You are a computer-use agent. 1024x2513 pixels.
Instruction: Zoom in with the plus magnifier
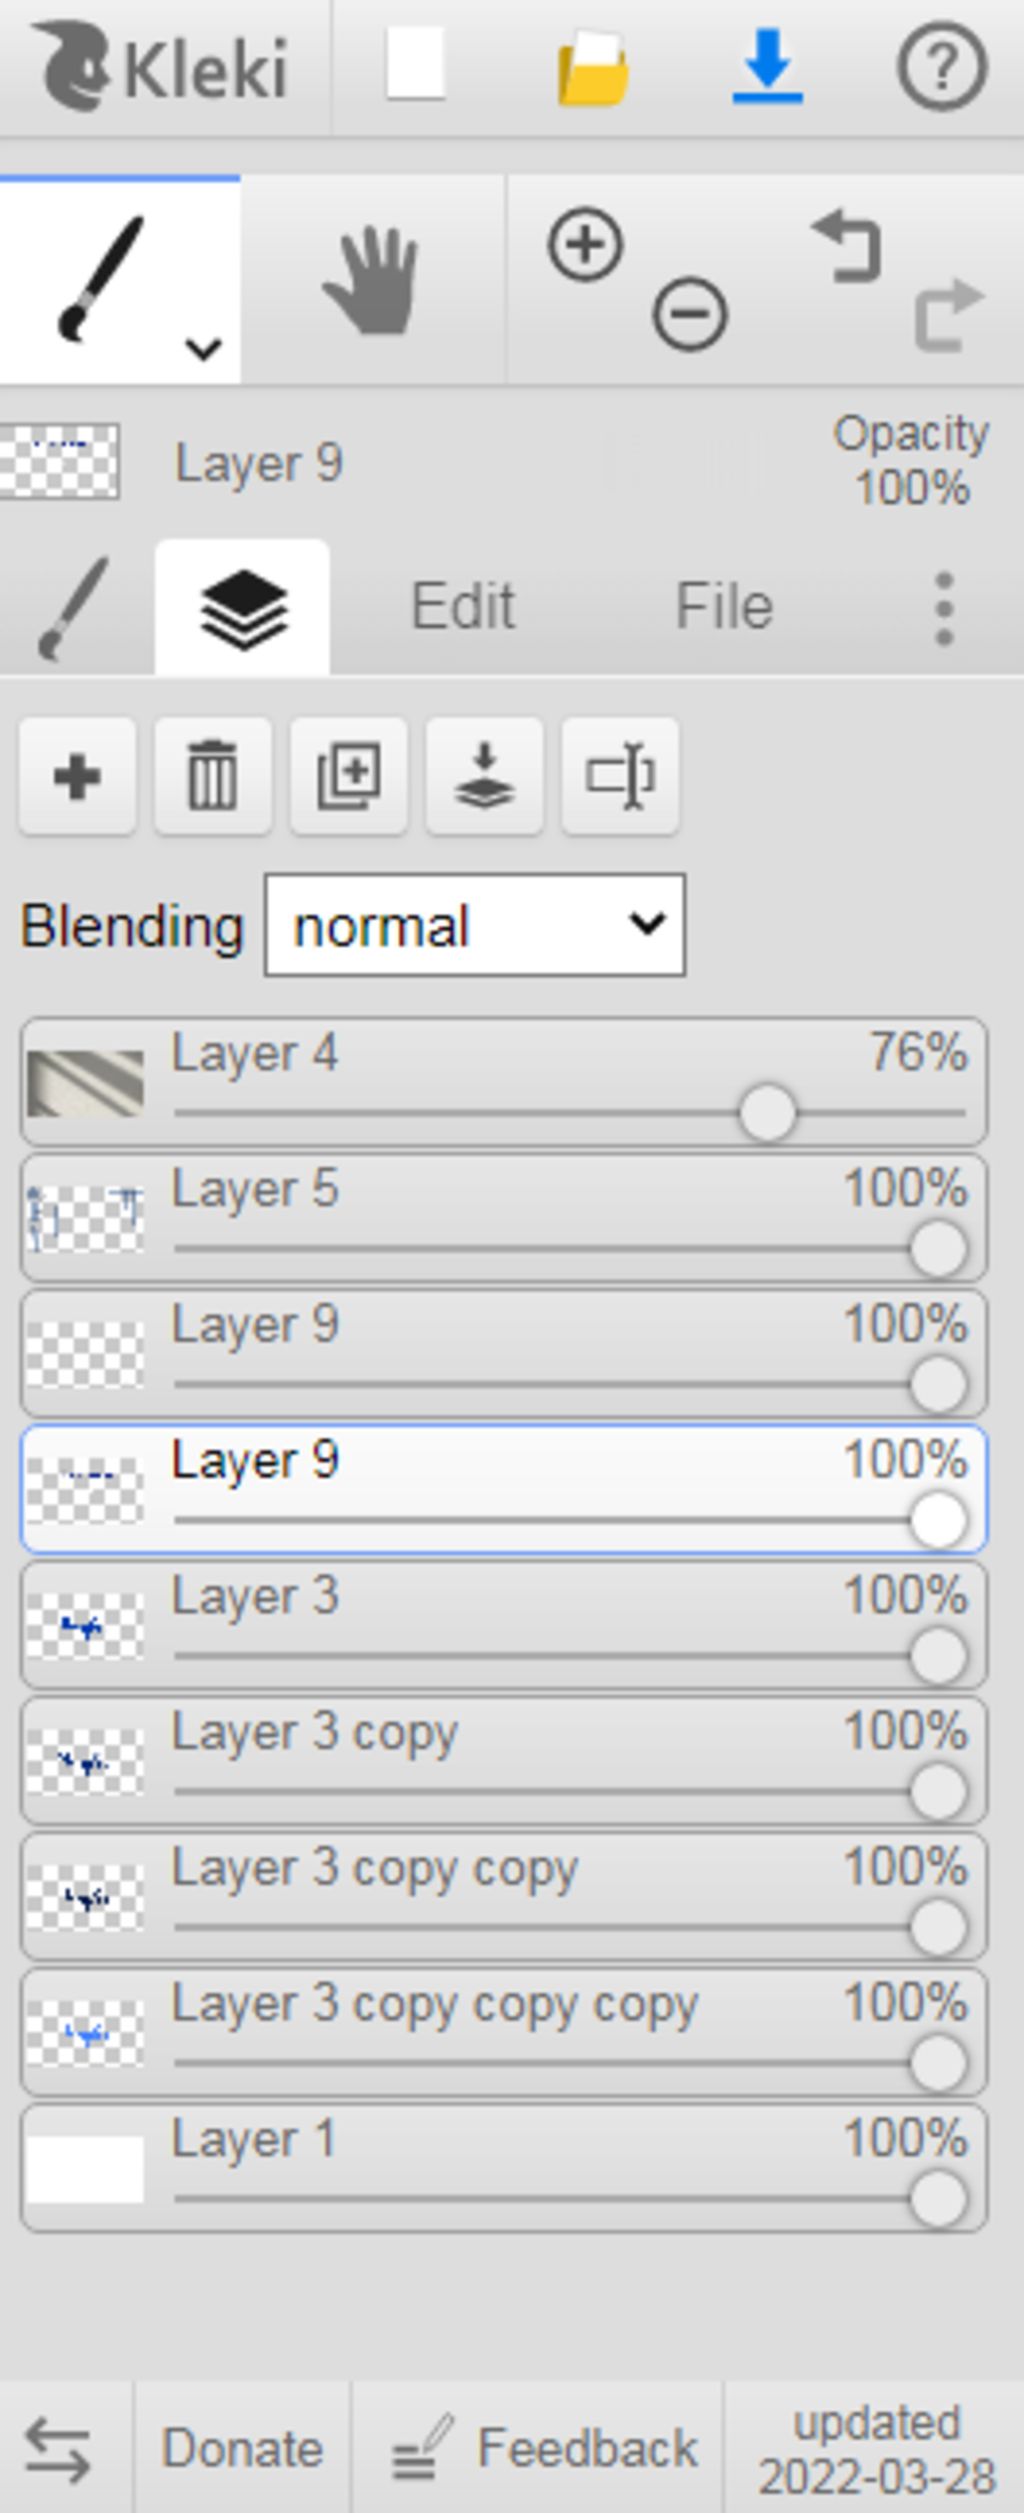585,244
